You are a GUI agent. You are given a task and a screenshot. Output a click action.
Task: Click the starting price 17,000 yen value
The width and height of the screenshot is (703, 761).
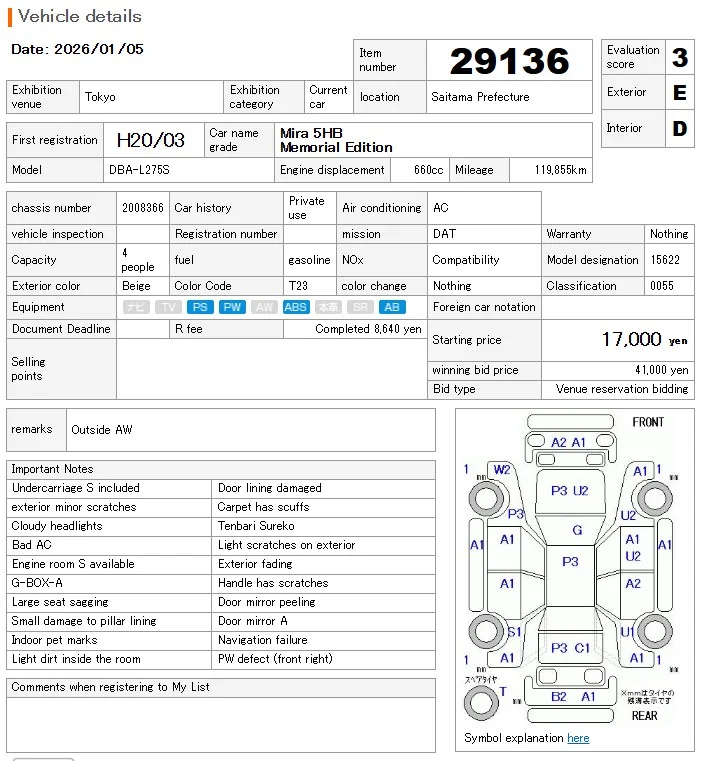[x=644, y=339]
